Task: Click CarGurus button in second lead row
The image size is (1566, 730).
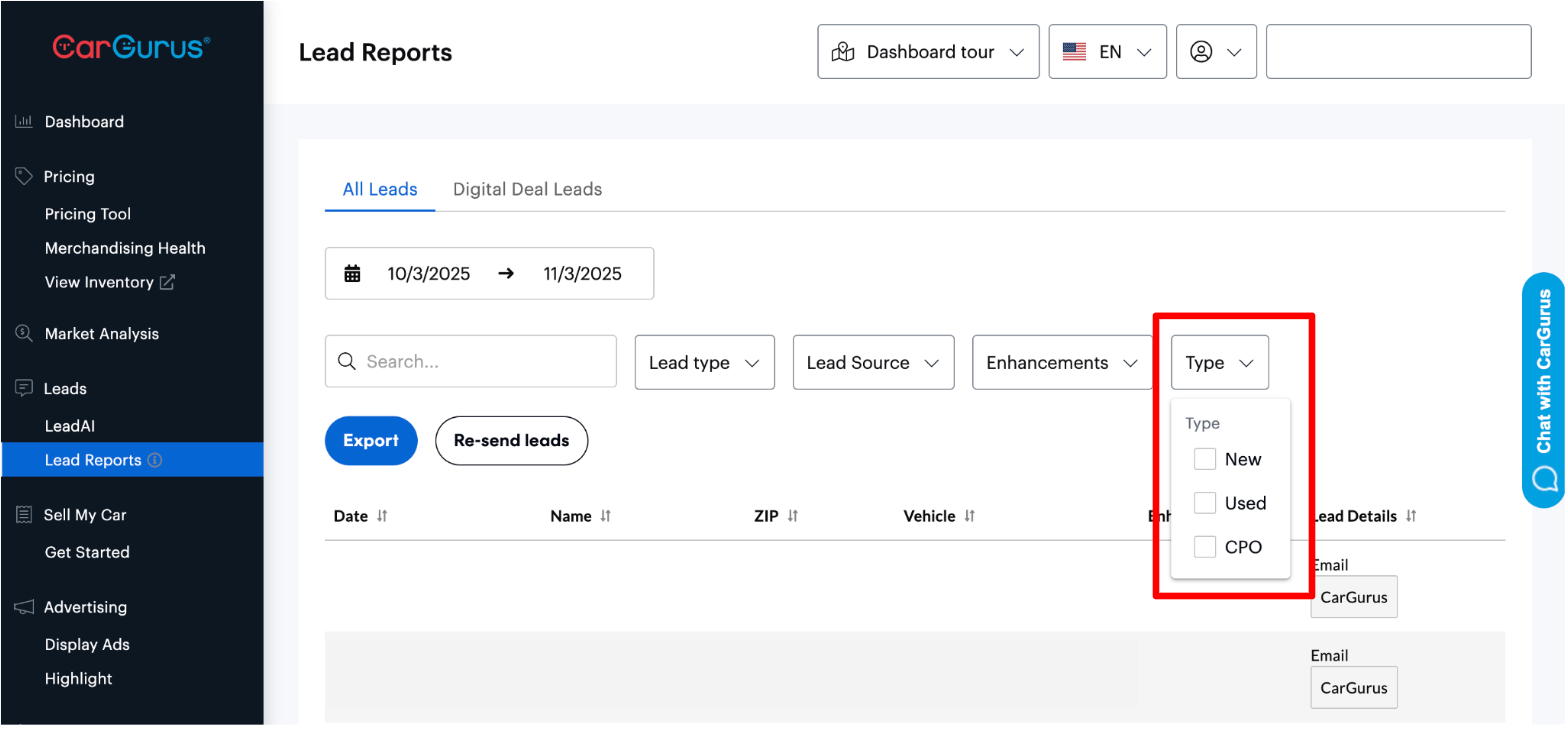Action: pyautogui.click(x=1354, y=688)
